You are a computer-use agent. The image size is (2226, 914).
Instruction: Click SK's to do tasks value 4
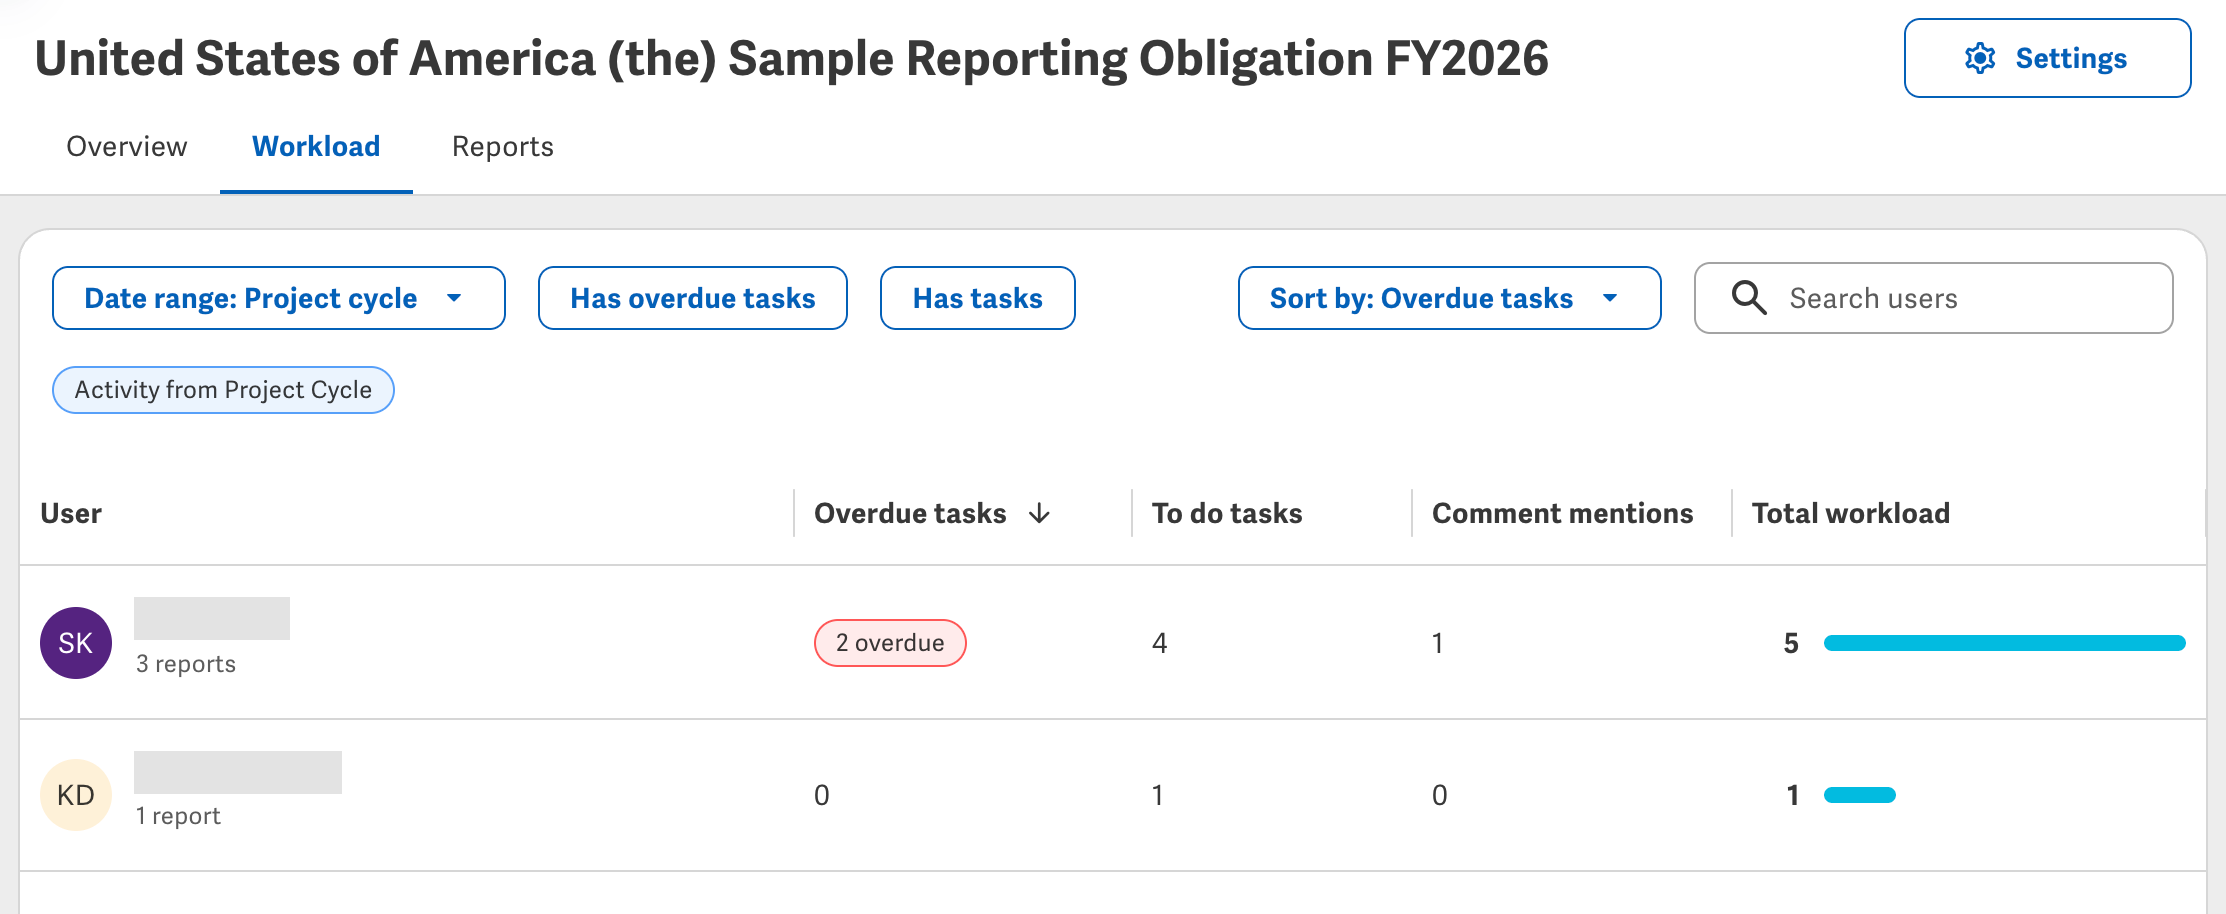tap(1160, 643)
